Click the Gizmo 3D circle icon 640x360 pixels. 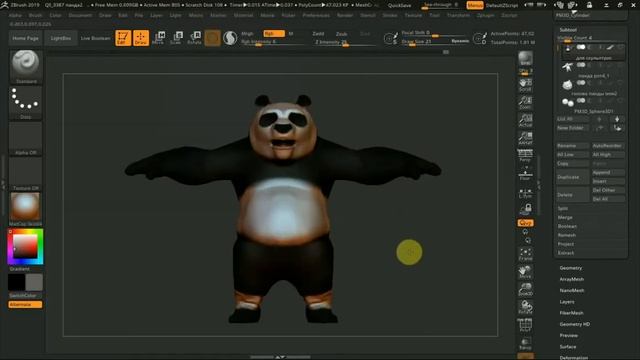pos(212,38)
